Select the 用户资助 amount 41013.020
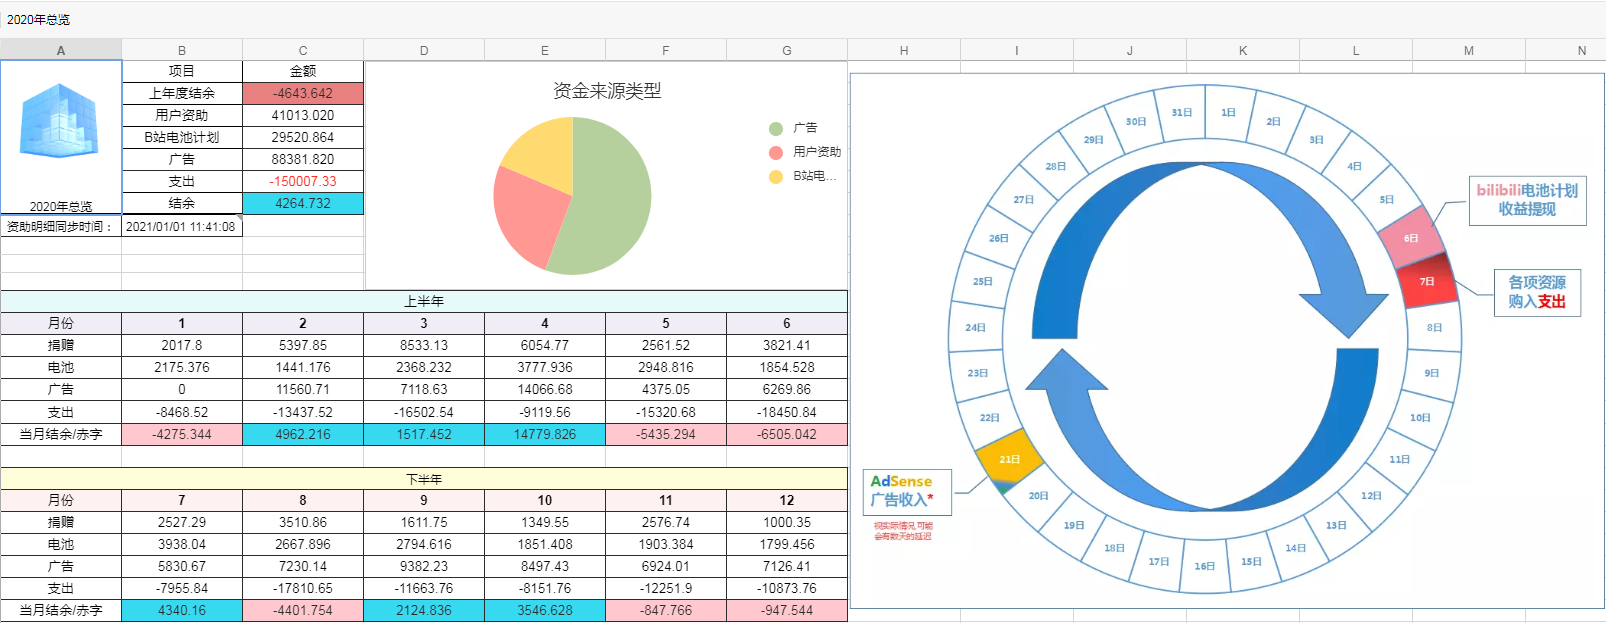This screenshot has width=1606, height=623. click(x=303, y=115)
